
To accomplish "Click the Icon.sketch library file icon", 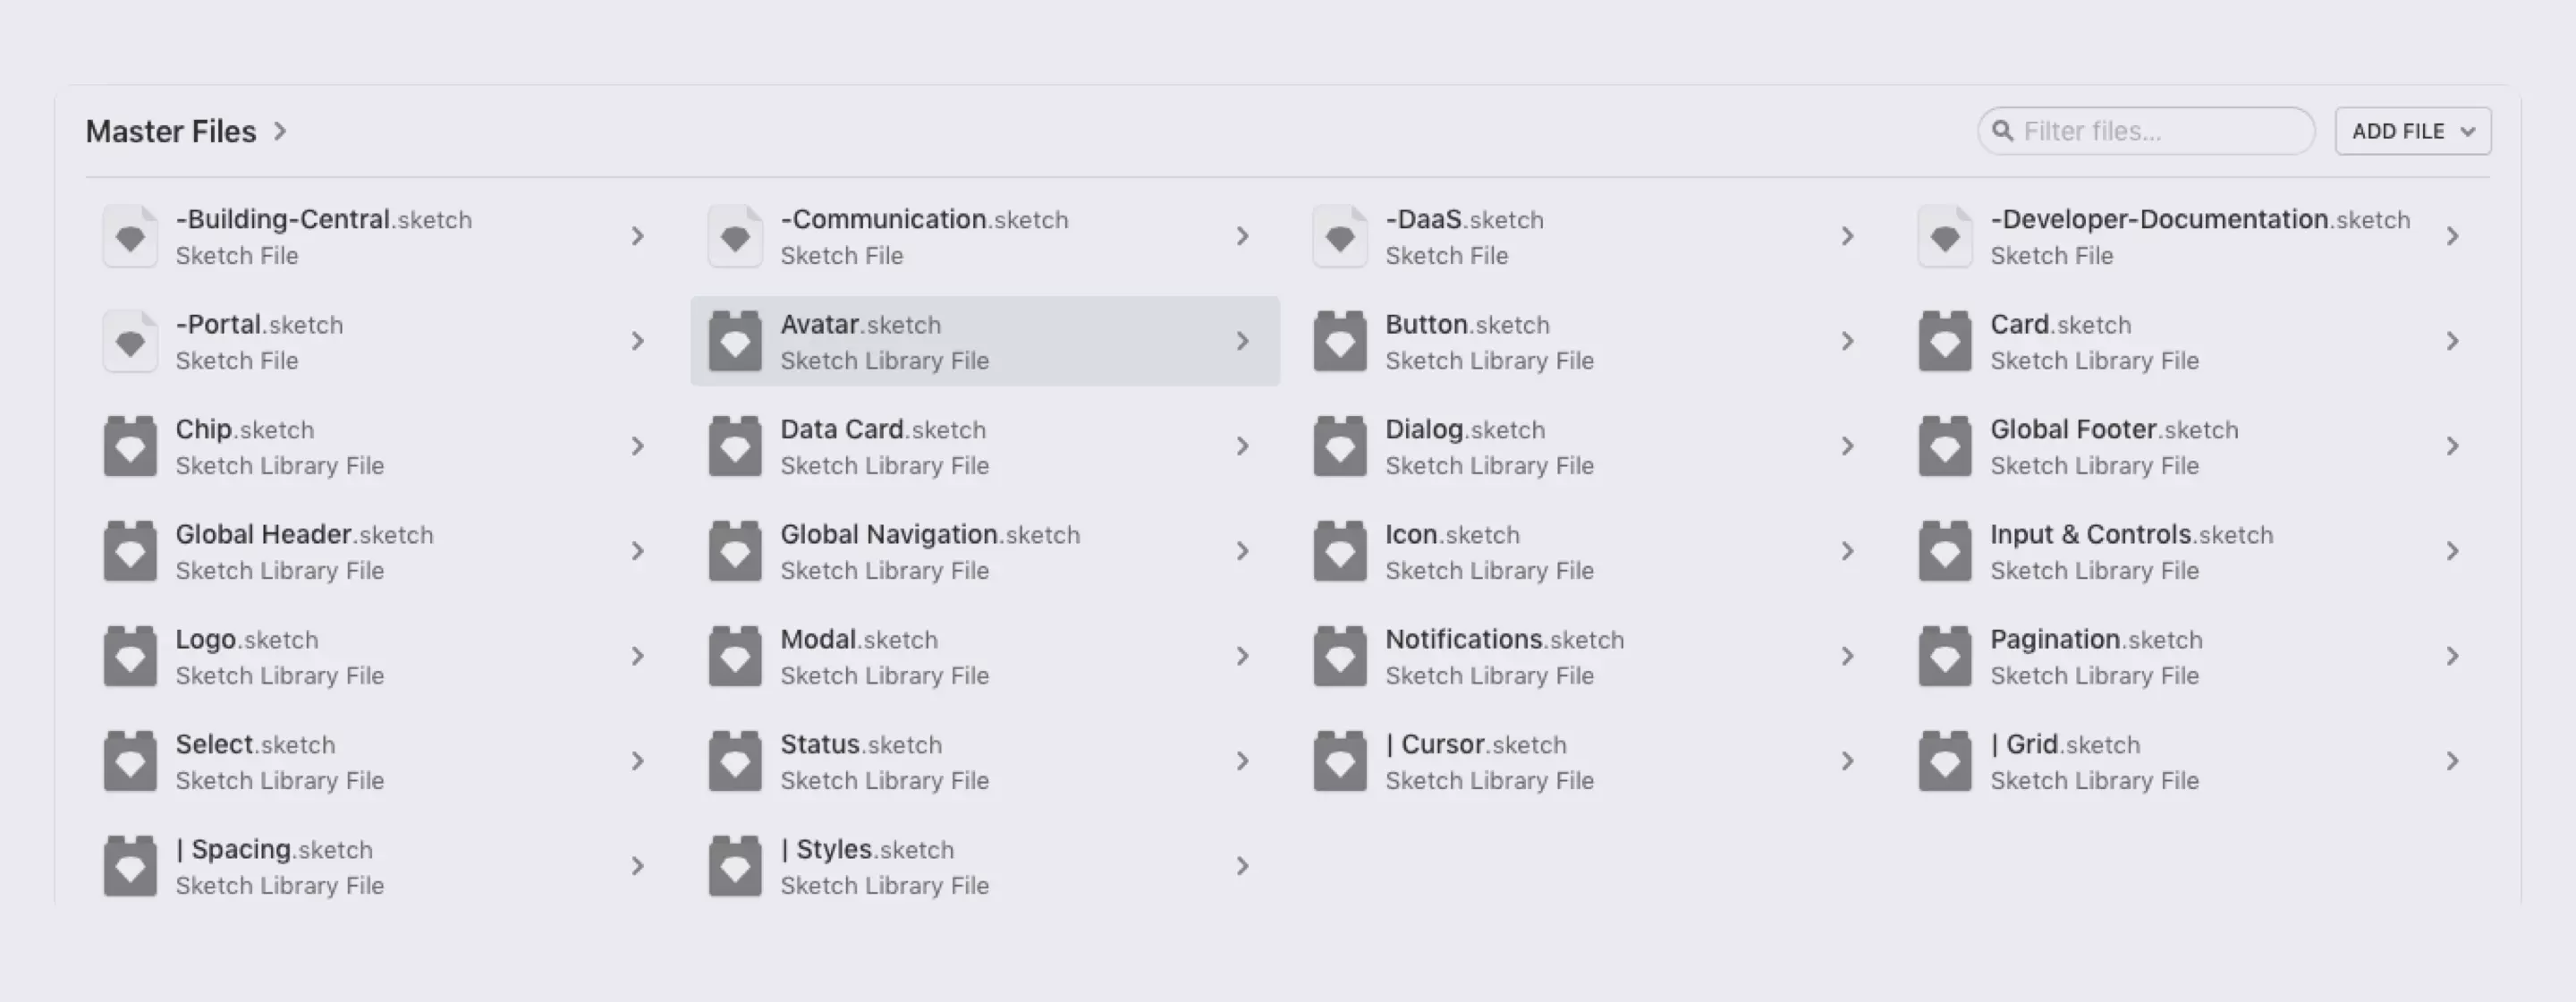I will coord(1340,551).
